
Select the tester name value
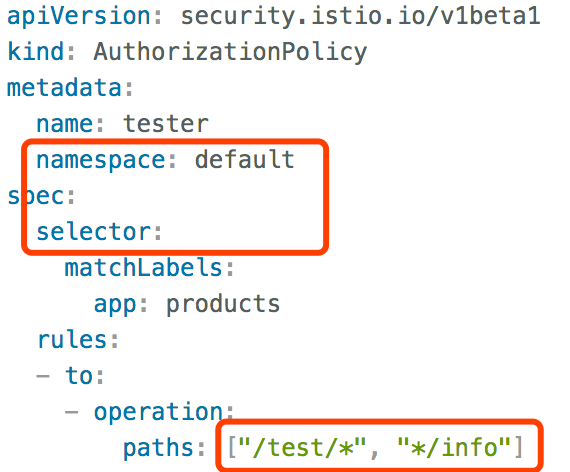[165, 124]
